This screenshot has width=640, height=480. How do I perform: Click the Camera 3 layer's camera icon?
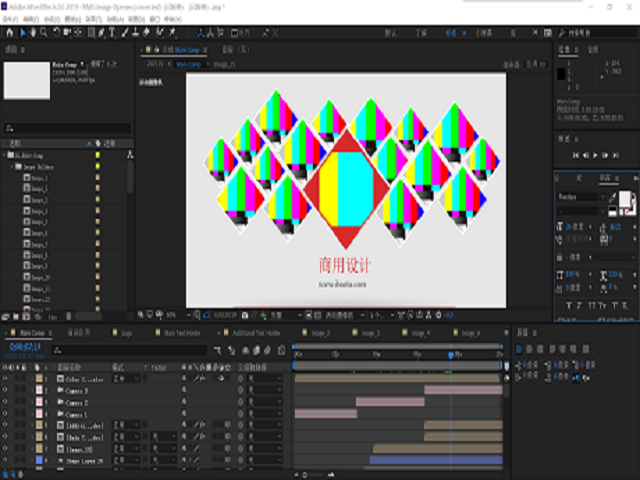pyautogui.click(x=58, y=390)
